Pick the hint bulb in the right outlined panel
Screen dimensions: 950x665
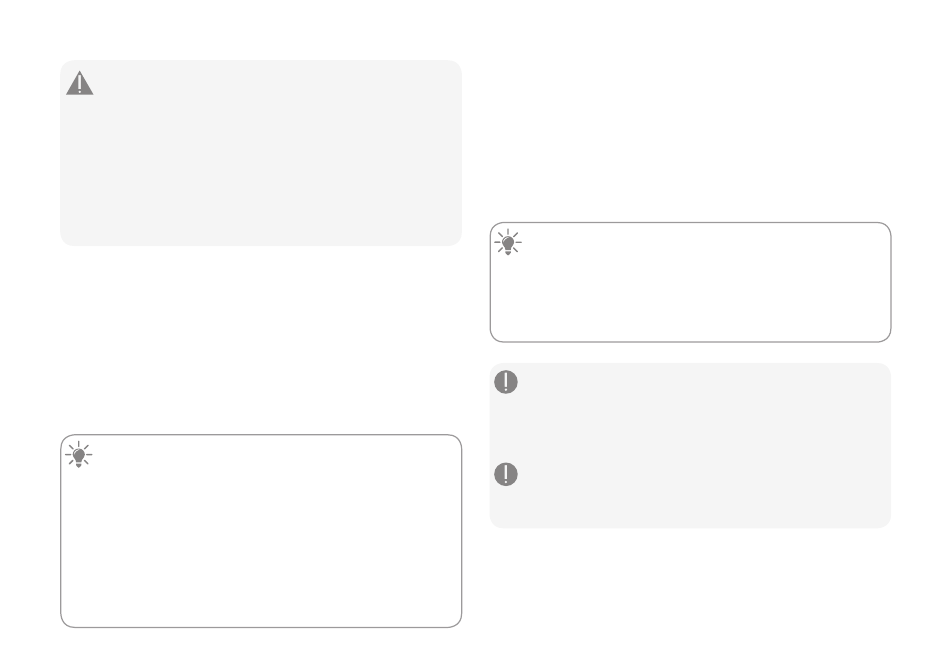(x=508, y=242)
